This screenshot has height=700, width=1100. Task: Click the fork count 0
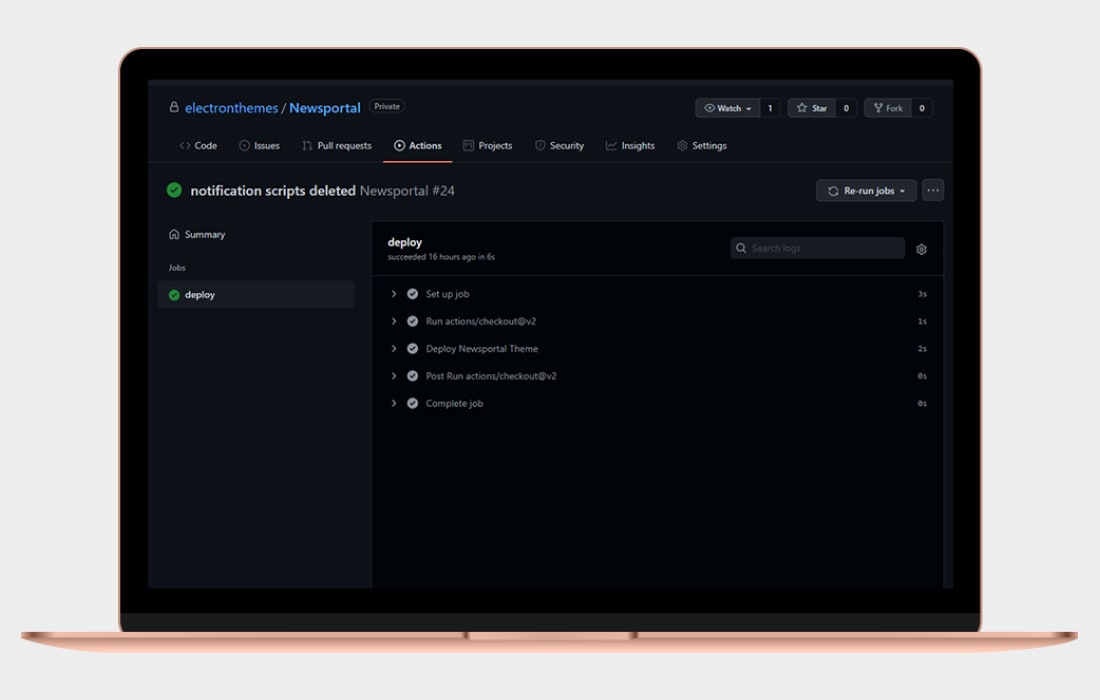pos(922,108)
